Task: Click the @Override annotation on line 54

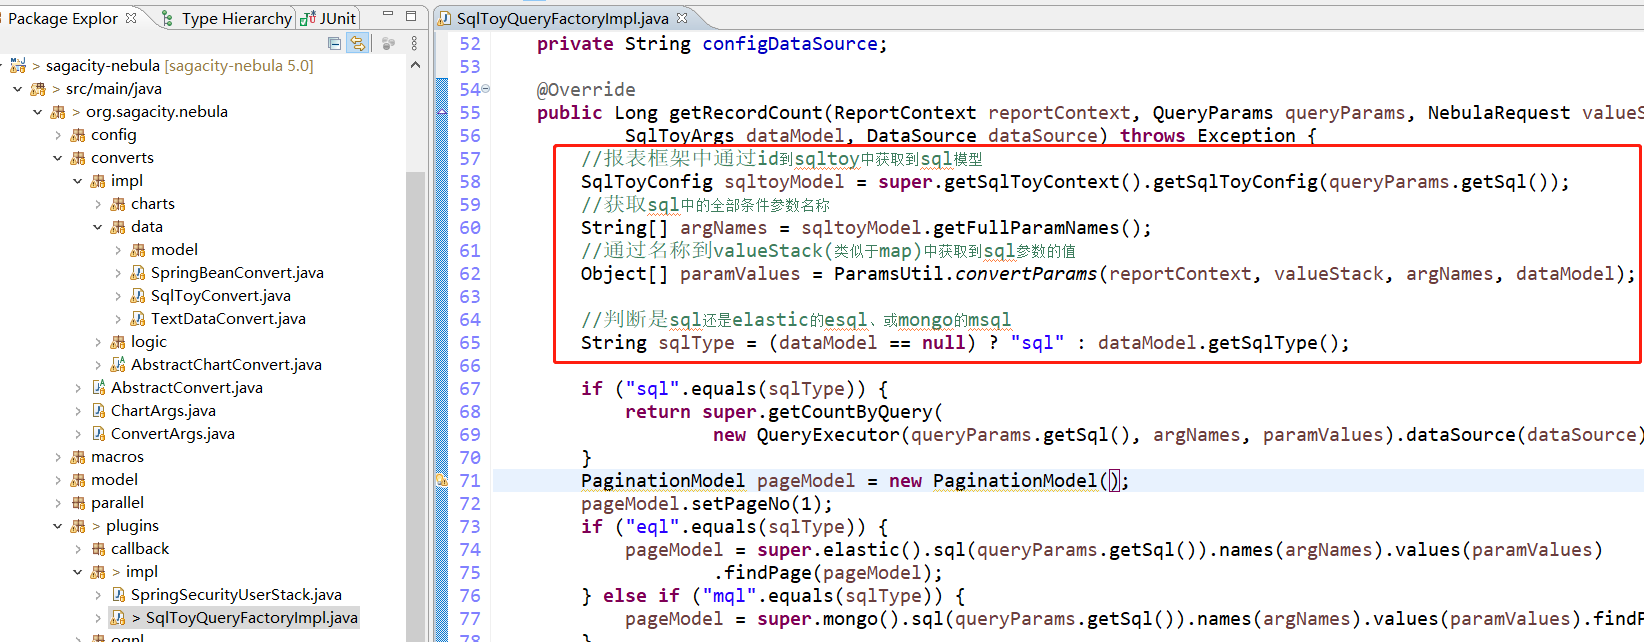Action: coord(586,90)
